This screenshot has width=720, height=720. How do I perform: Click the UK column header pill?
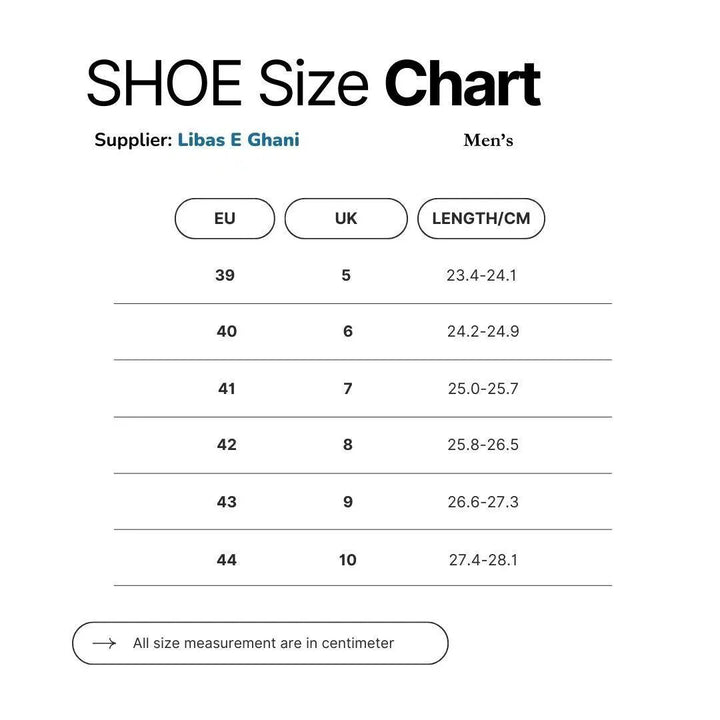click(x=346, y=219)
